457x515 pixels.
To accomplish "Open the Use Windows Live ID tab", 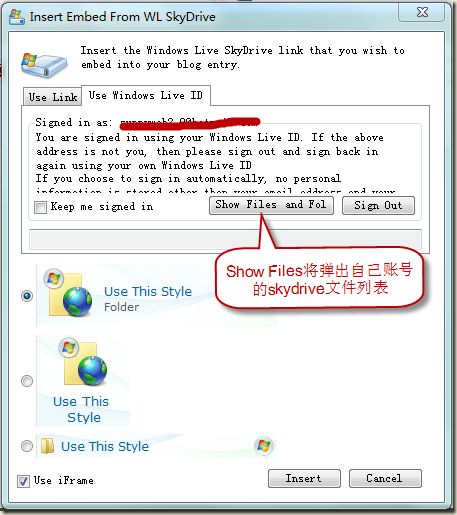I will coord(146,95).
